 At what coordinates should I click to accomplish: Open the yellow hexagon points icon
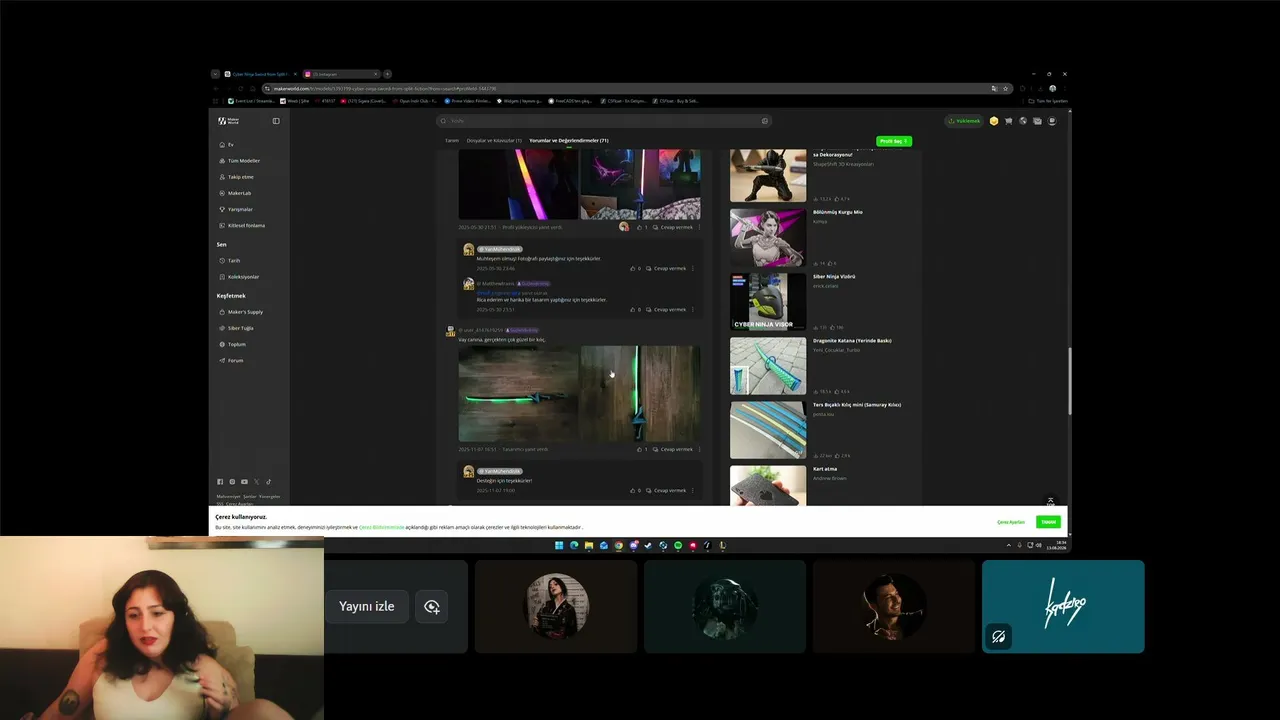[x=994, y=121]
